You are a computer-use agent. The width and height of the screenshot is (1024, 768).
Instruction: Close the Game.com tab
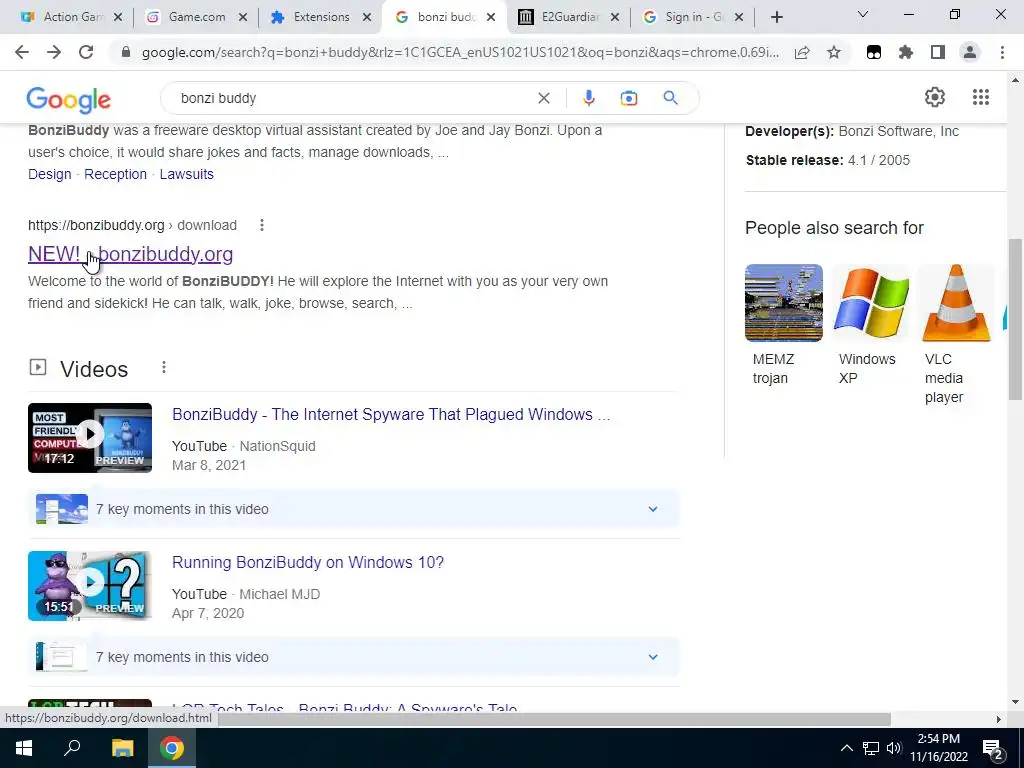coord(242,17)
